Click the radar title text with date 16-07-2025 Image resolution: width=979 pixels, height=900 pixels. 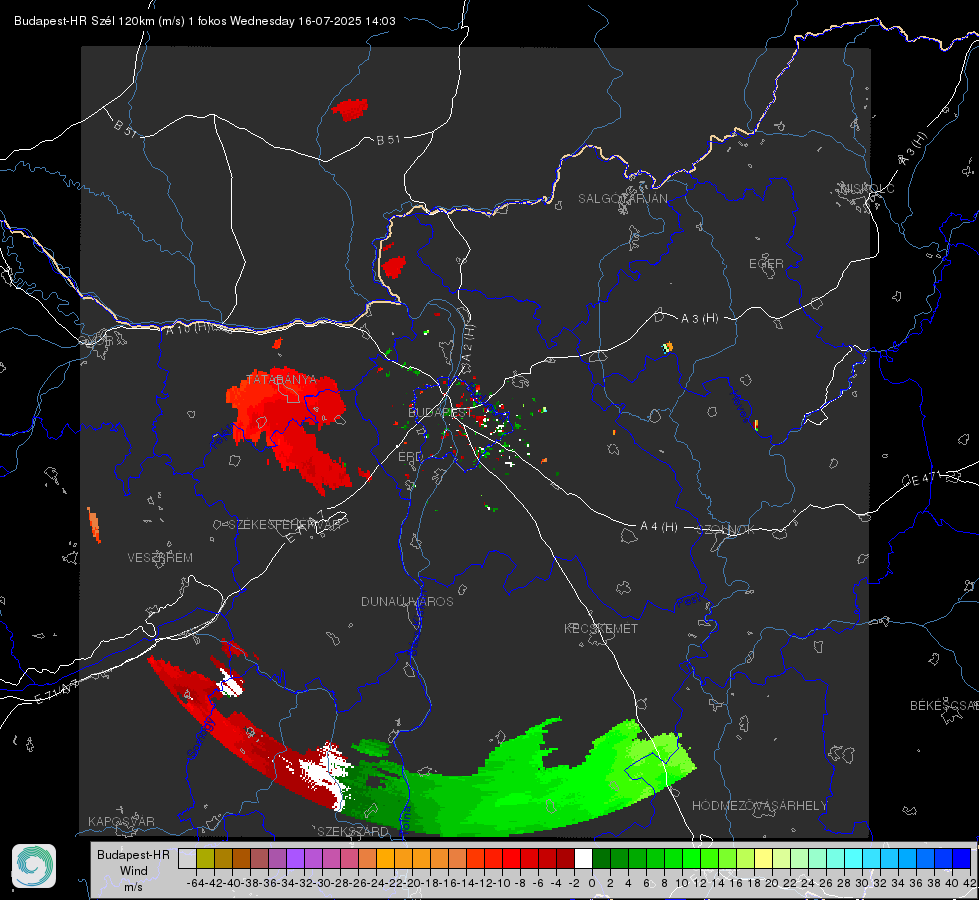click(x=205, y=21)
